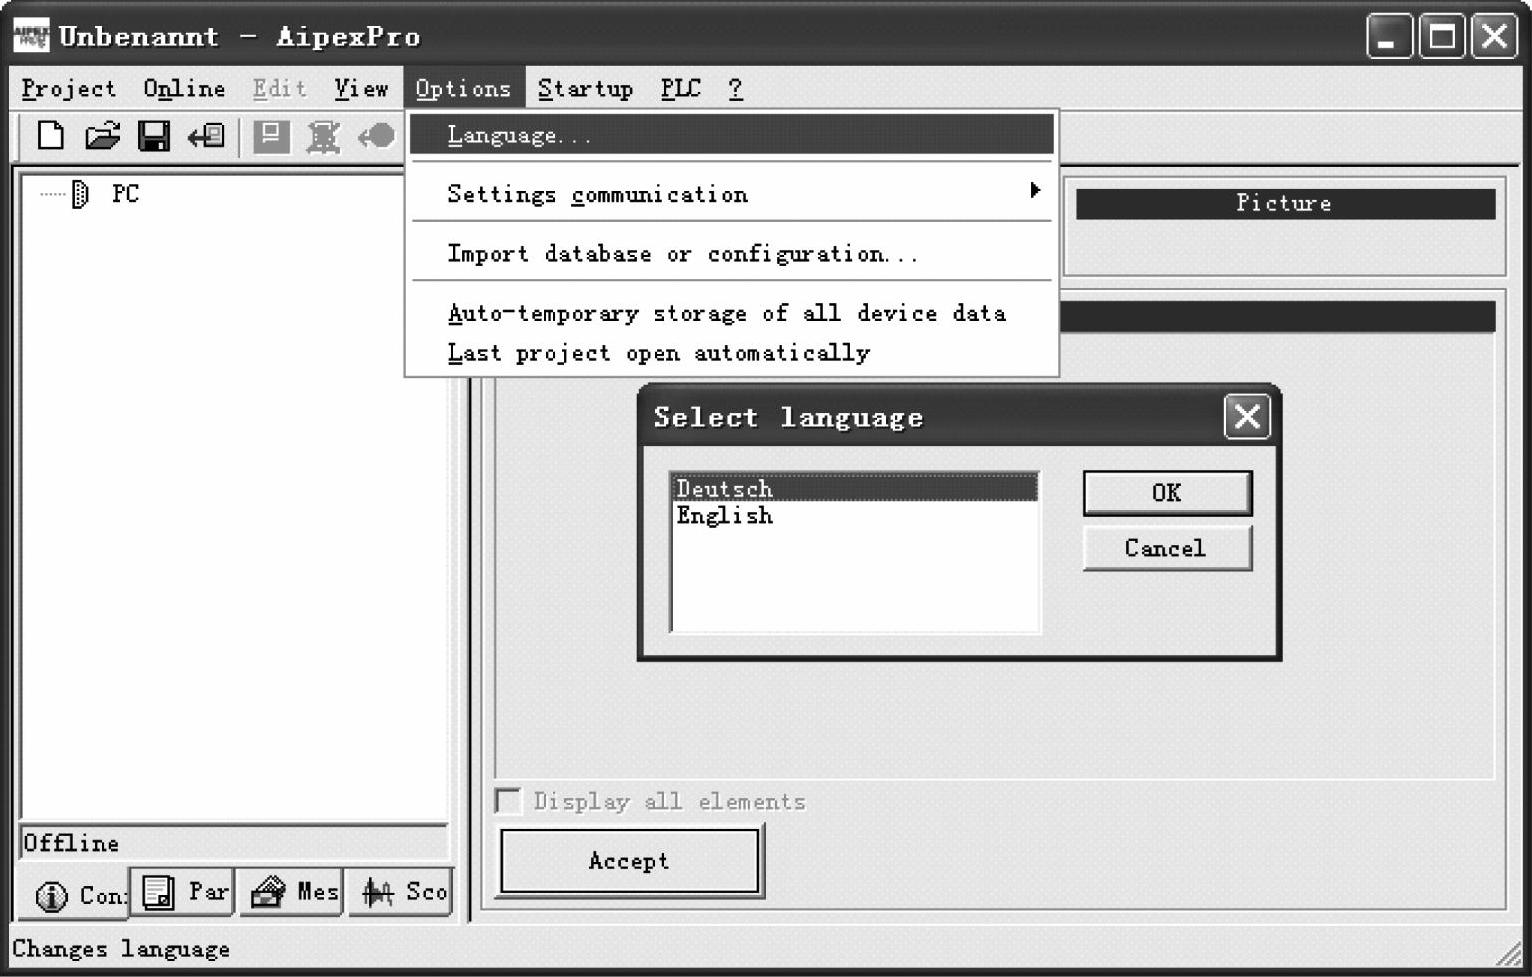This screenshot has width=1532, height=977.
Task: Close the Select language dialog
Action: pyautogui.click(x=1247, y=416)
